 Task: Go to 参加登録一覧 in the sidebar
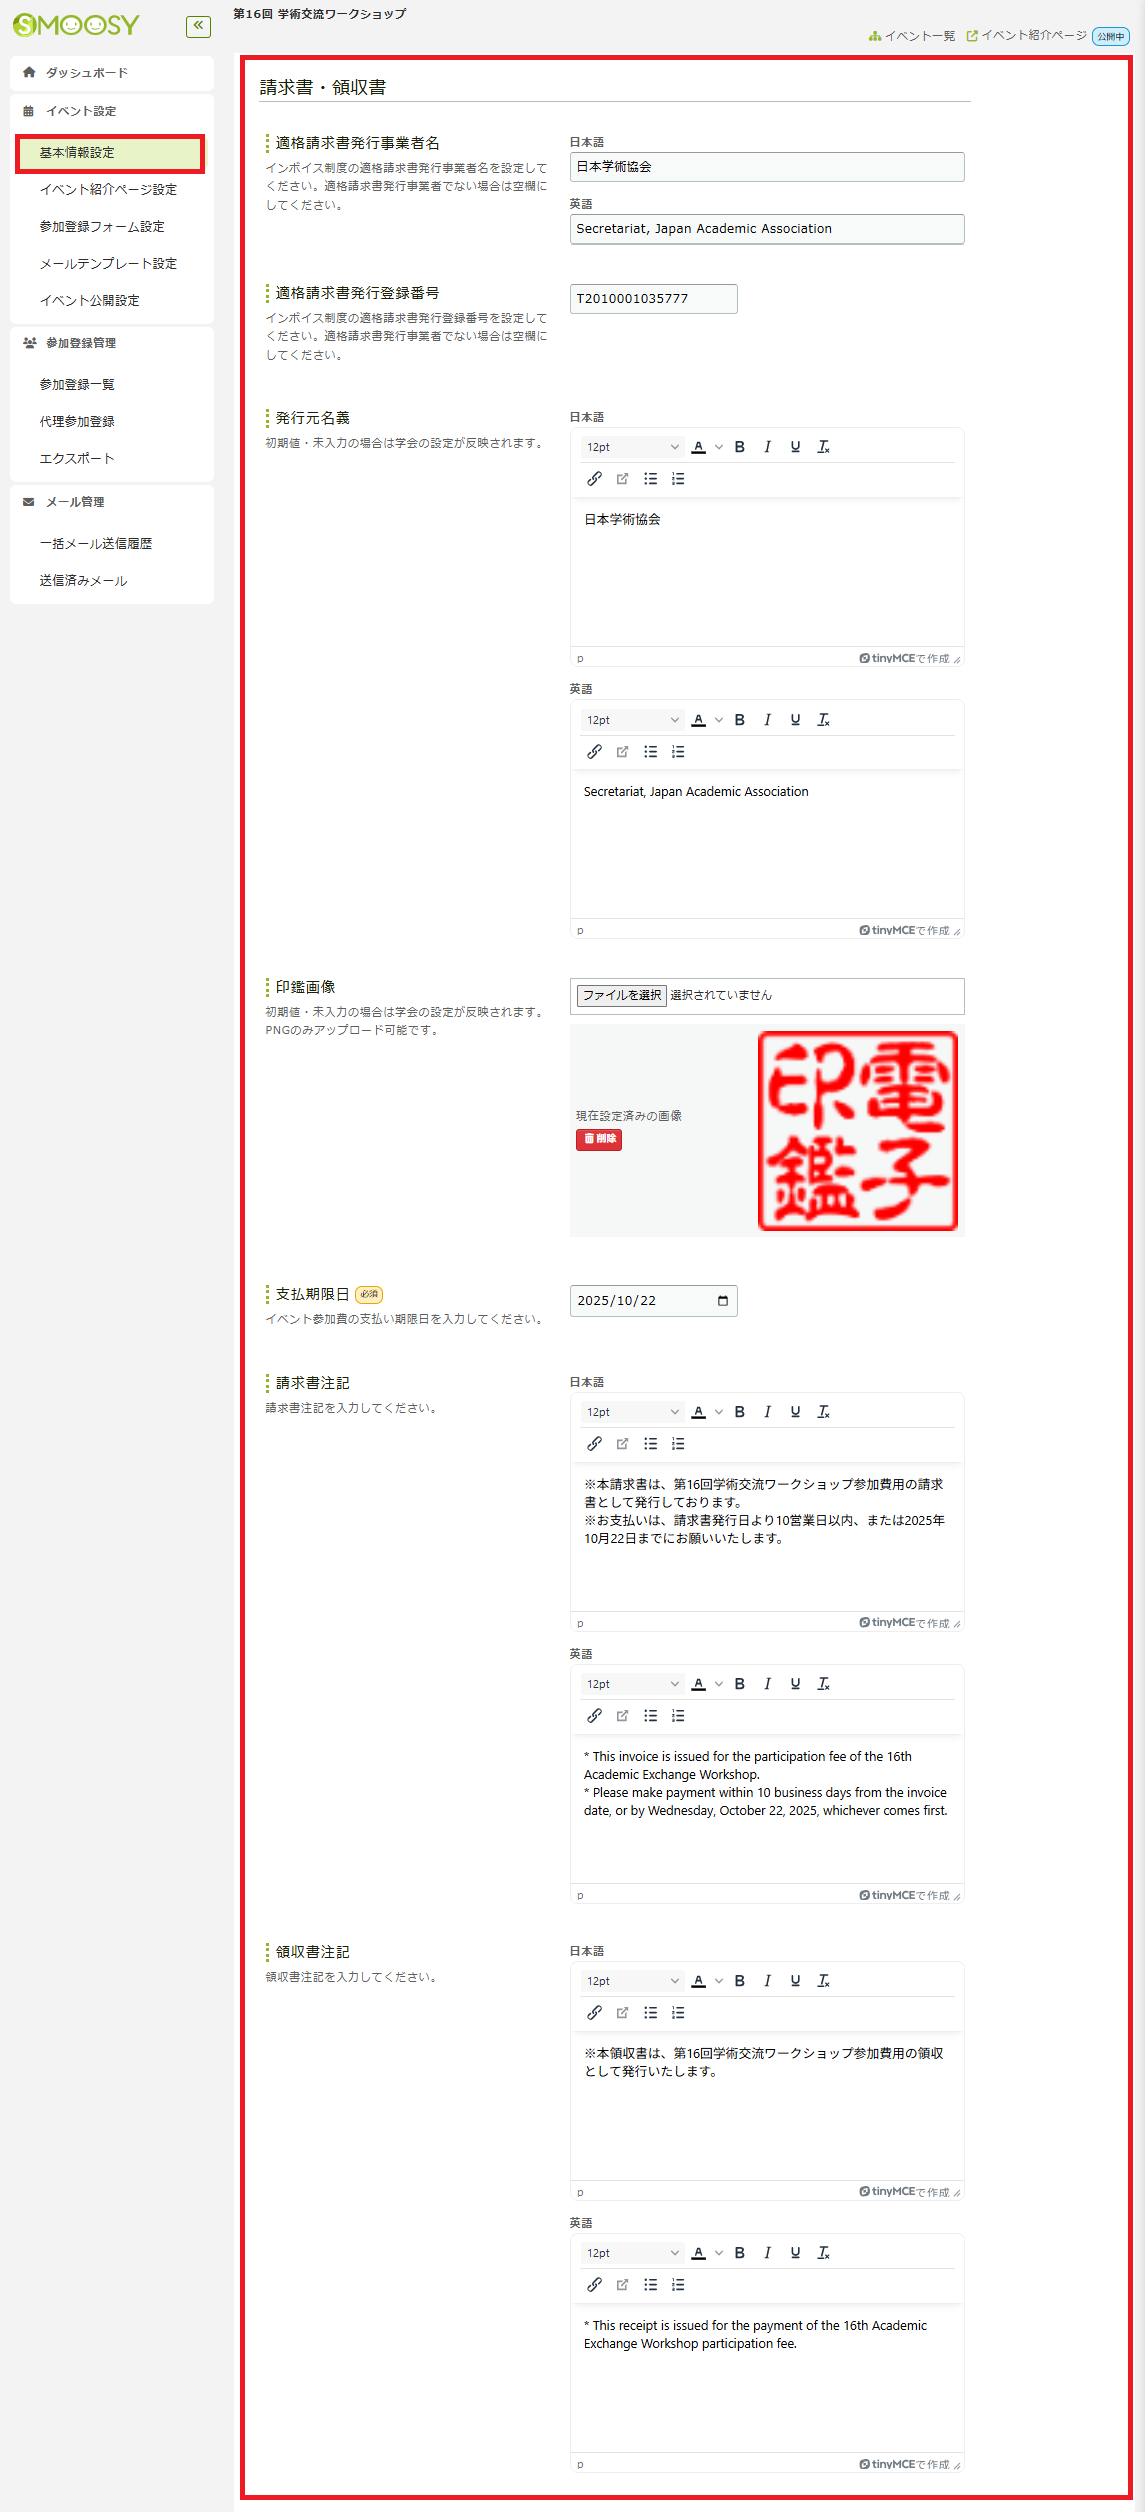coord(77,385)
